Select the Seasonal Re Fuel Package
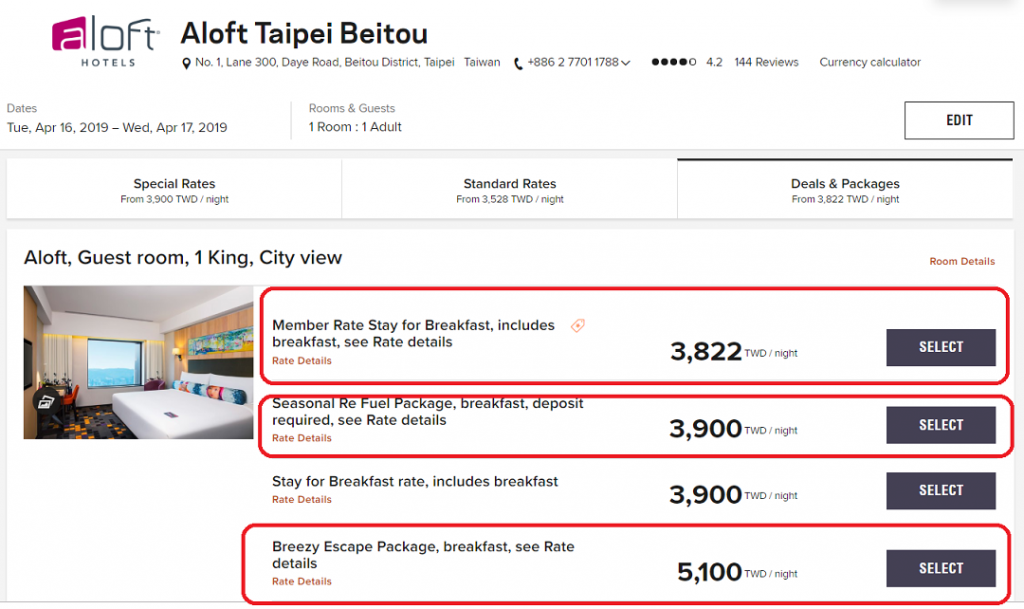 coord(940,425)
